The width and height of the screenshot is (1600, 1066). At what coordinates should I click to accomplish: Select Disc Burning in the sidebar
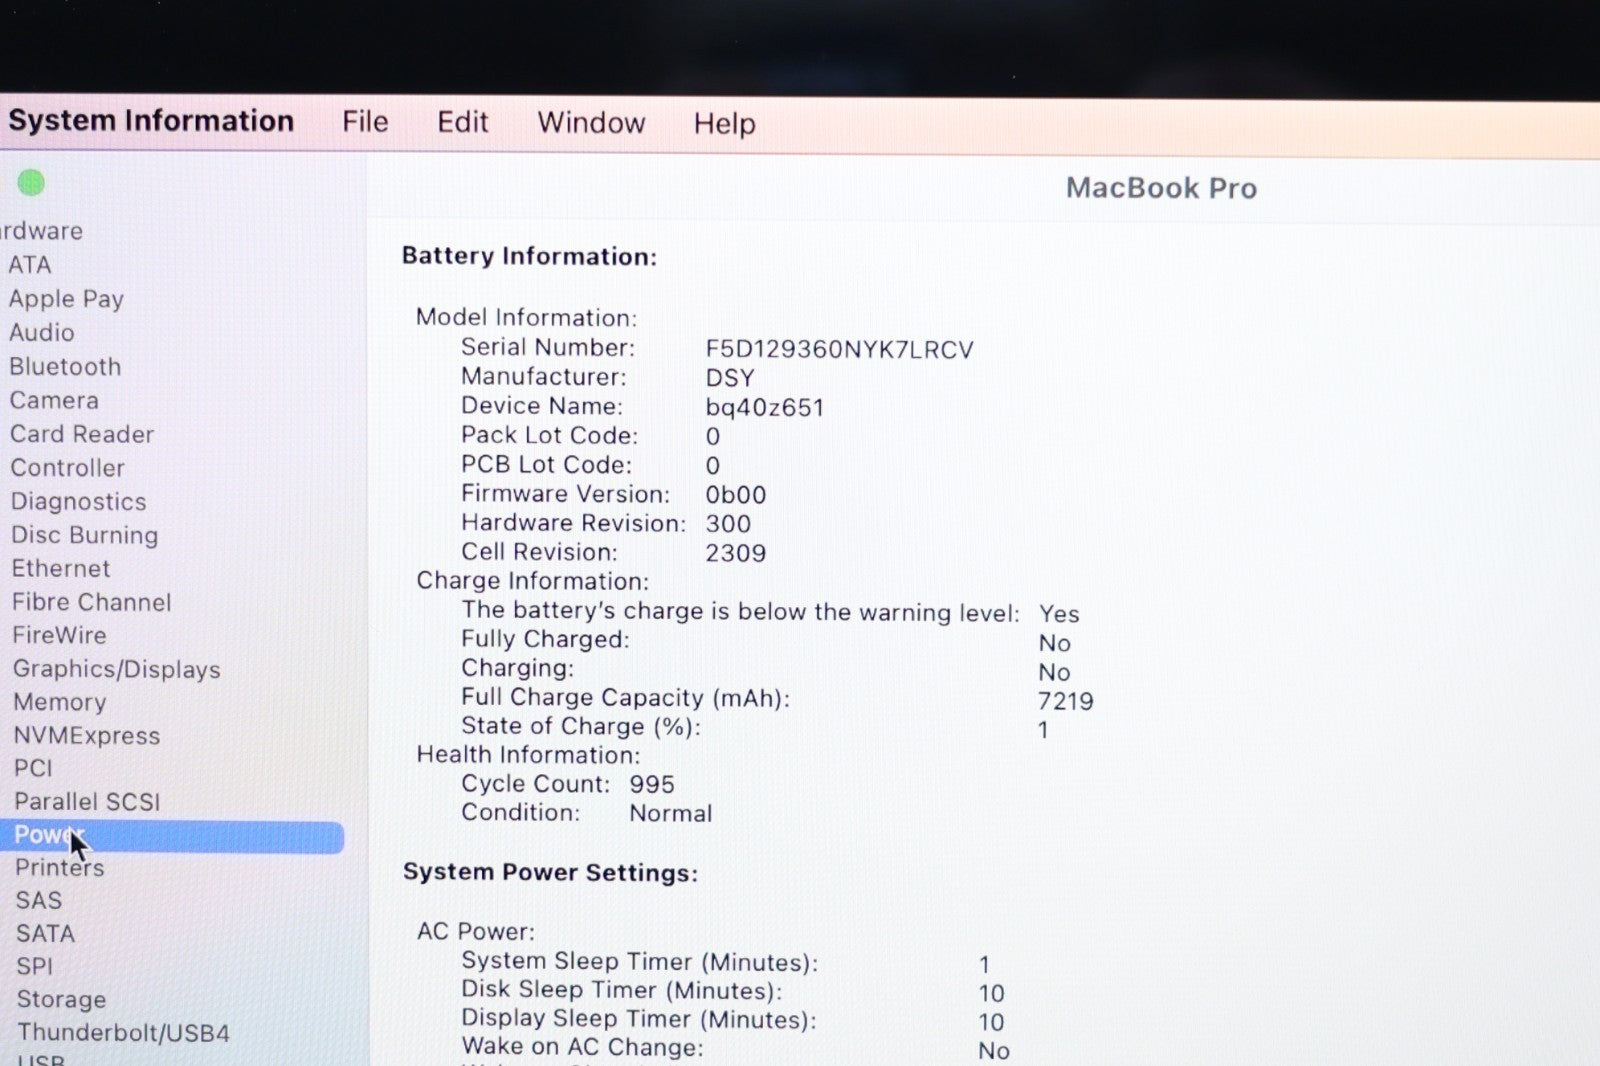[x=85, y=535]
